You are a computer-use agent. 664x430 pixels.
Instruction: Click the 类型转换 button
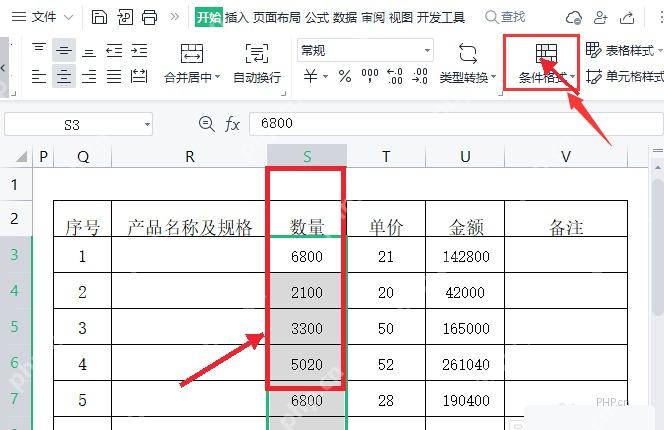click(468, 63)
